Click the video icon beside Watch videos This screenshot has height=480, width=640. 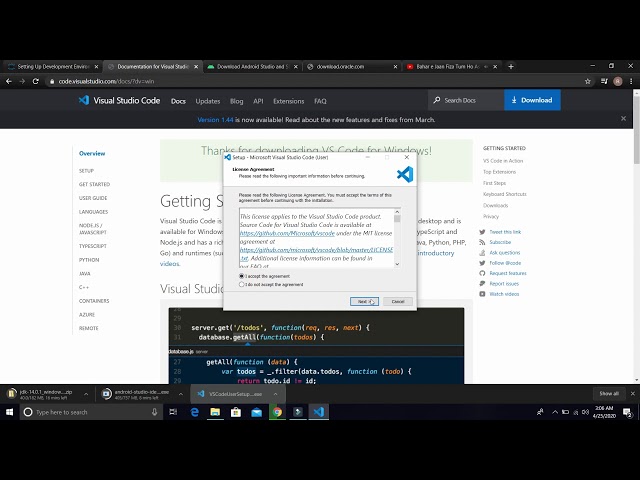482,294
